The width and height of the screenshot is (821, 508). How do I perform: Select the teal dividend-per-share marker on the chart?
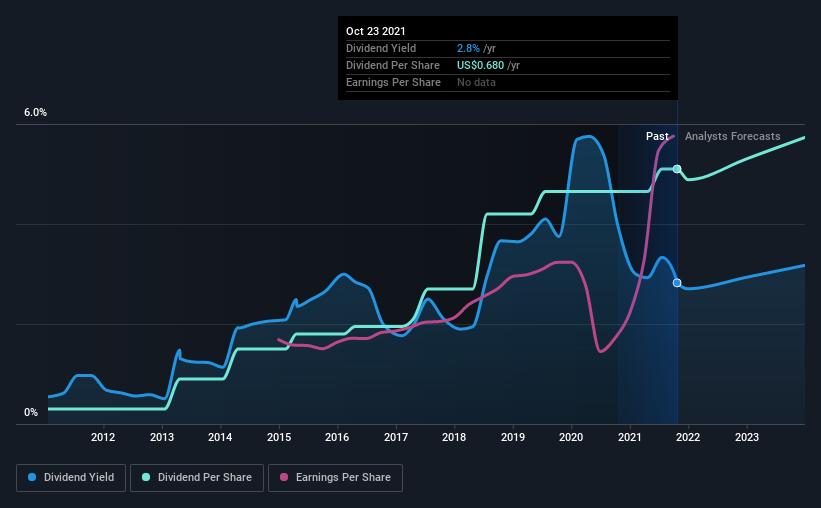pyautogui.click(x=677, y=169)
